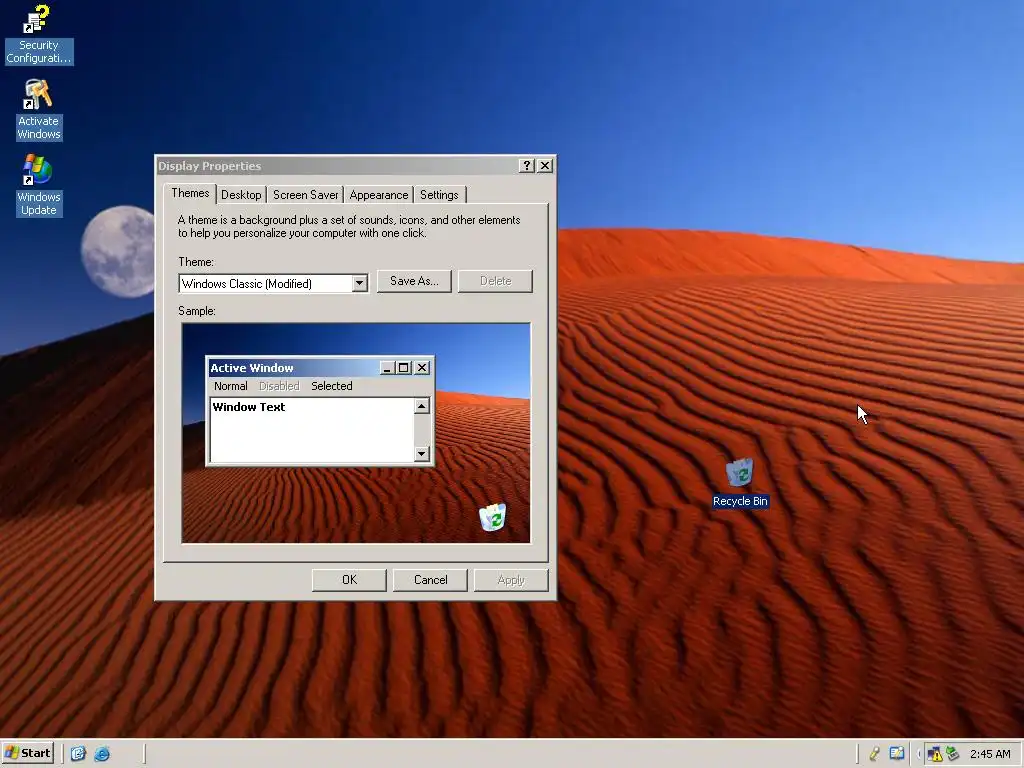Open the Screen Saver tab
The width and height of the screenshot is (1024, 768).
306,195
